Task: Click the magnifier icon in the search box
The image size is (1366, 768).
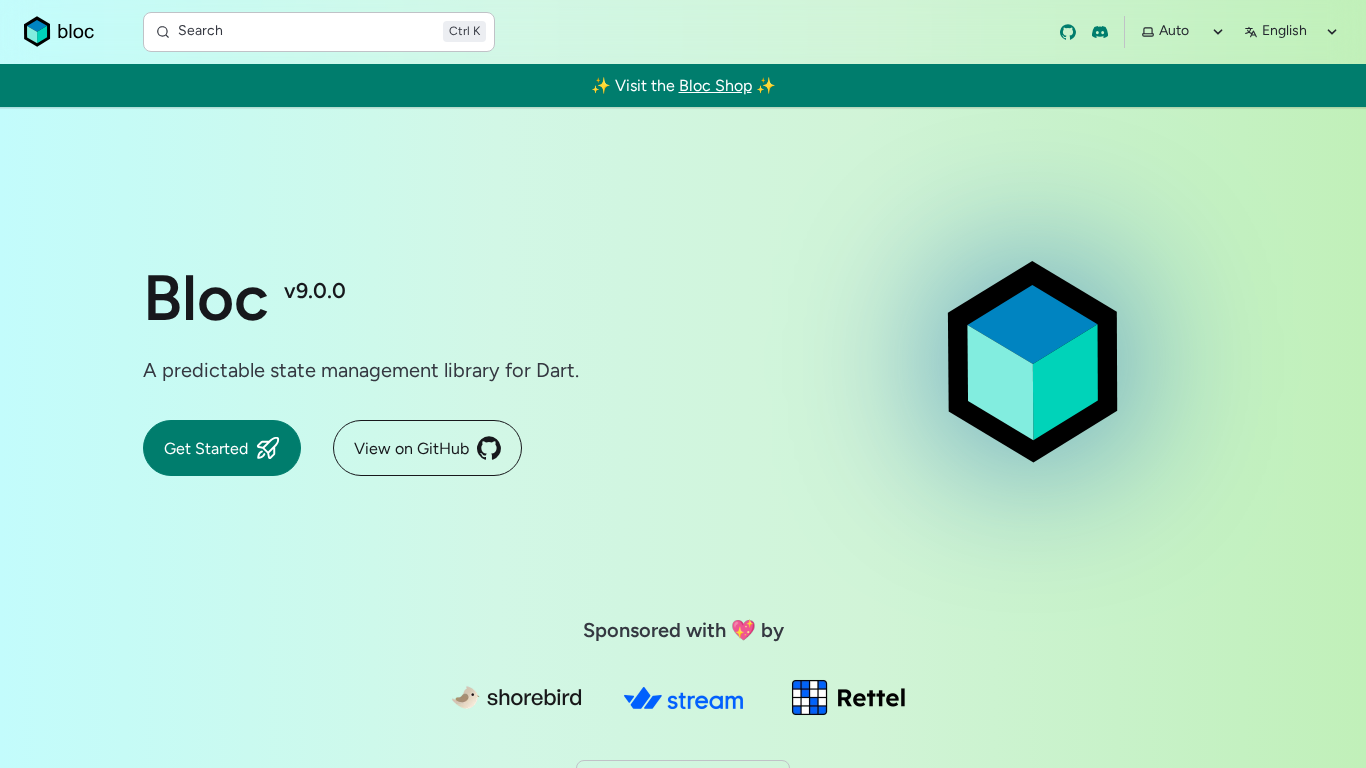Action: point(163,32)
